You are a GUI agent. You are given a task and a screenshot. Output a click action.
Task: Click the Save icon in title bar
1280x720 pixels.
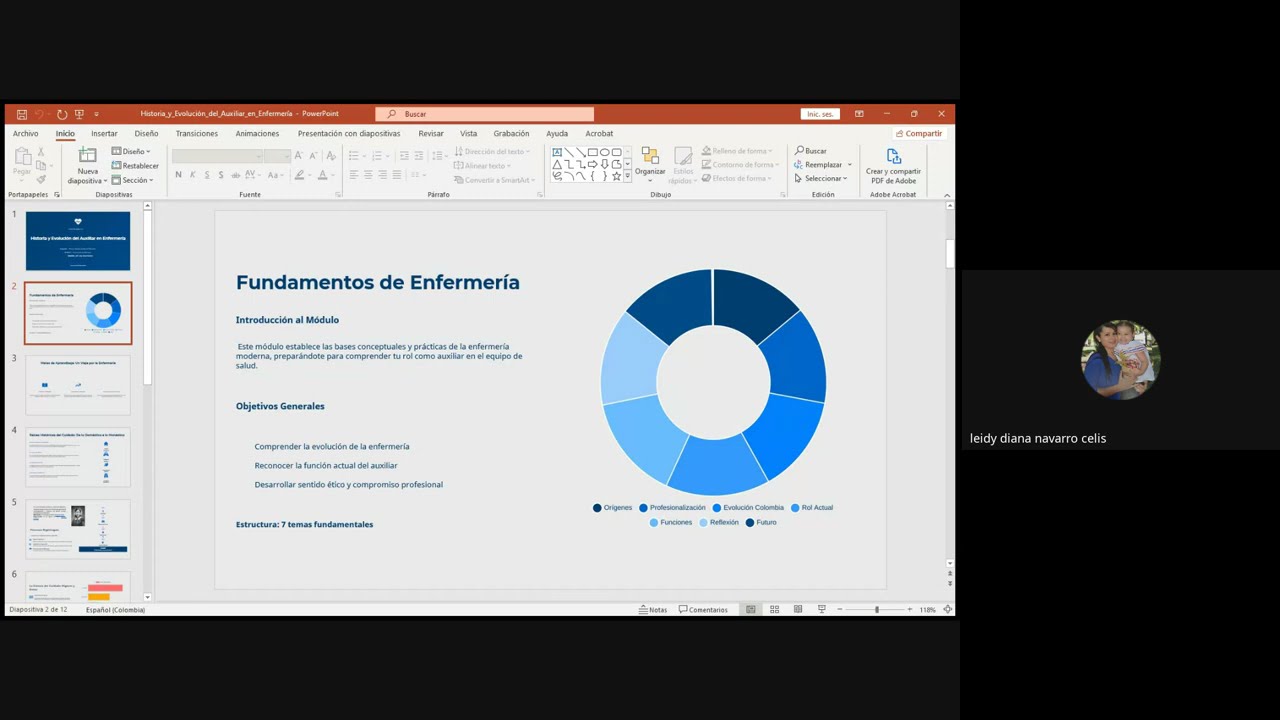tap(22, 114)
